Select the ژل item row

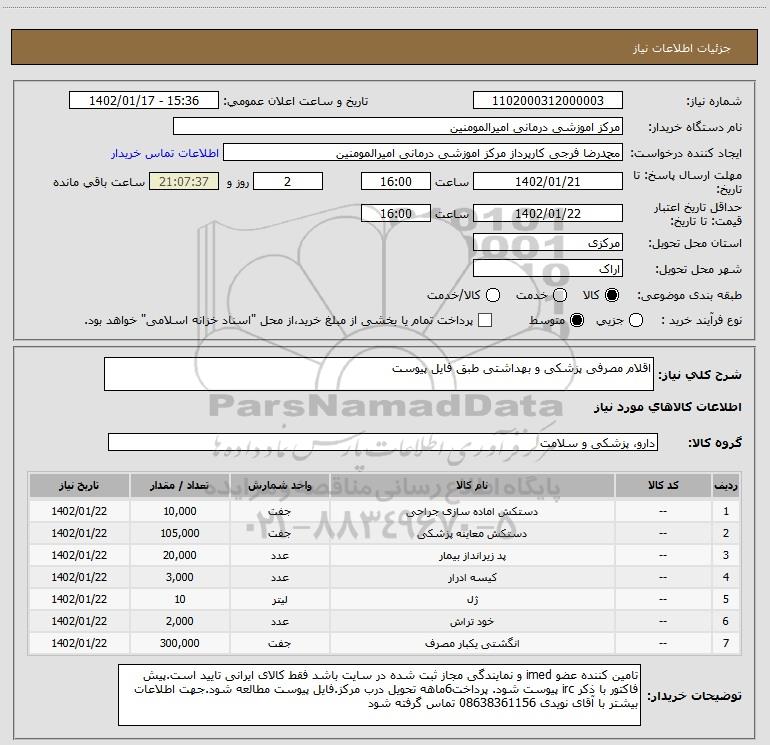(x=385, y=599)
